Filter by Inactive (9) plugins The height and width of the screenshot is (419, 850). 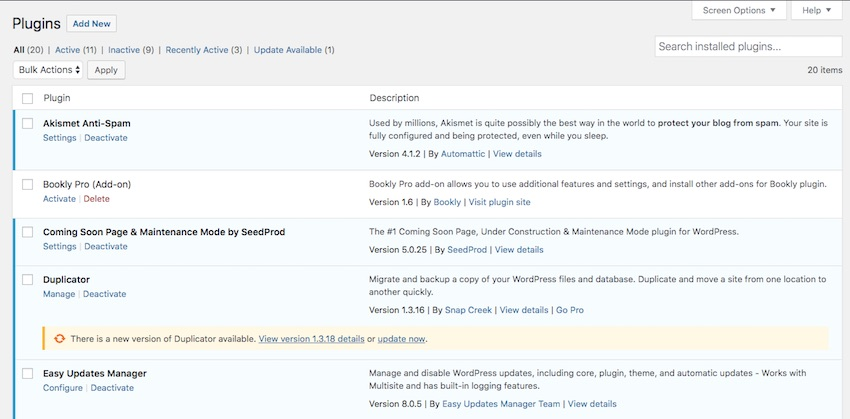[131, 50]
